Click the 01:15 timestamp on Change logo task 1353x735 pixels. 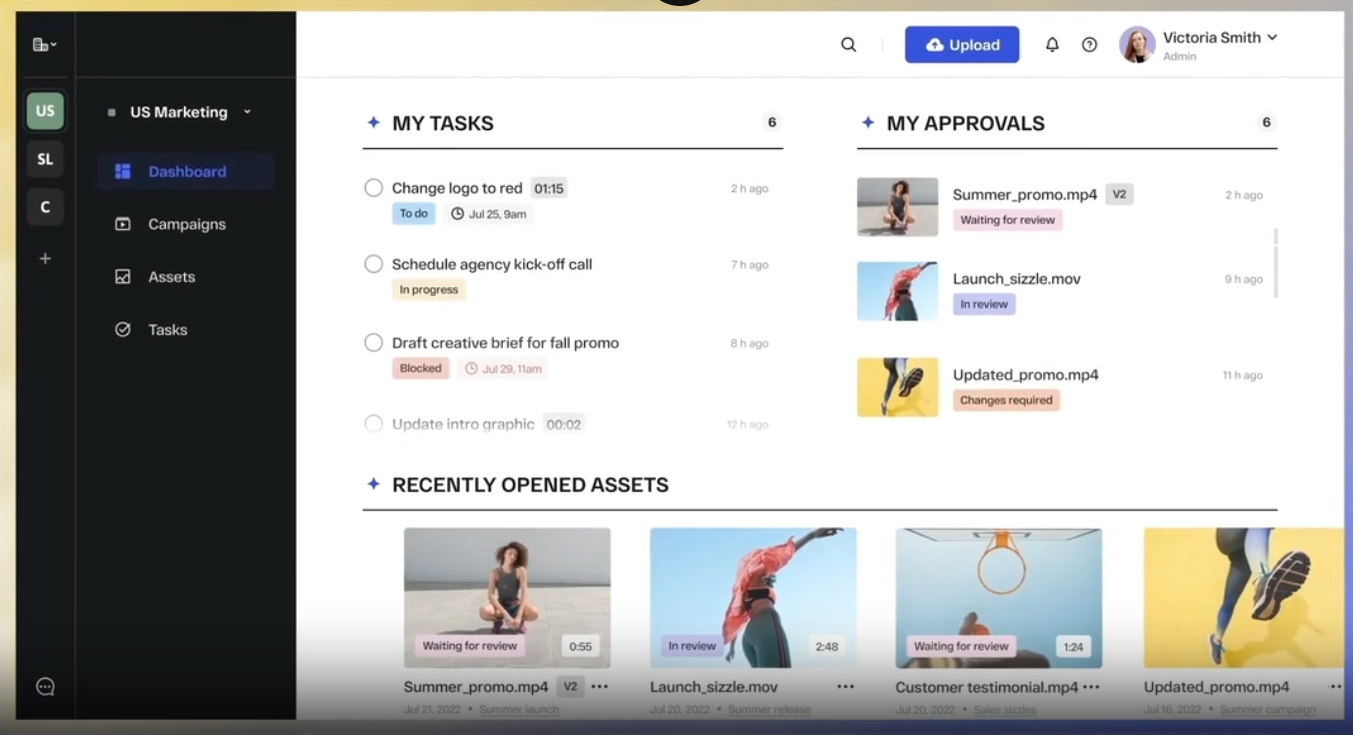pos(549,188)
